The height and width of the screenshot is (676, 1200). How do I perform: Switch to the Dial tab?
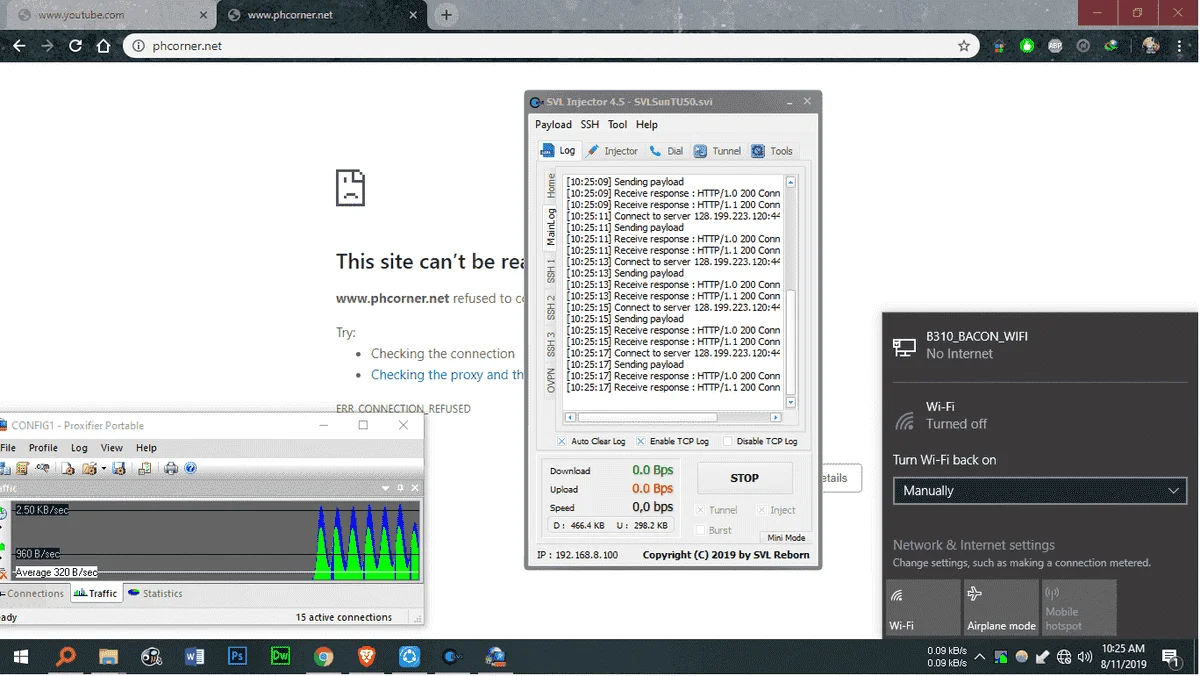click(x=666, y=151)
